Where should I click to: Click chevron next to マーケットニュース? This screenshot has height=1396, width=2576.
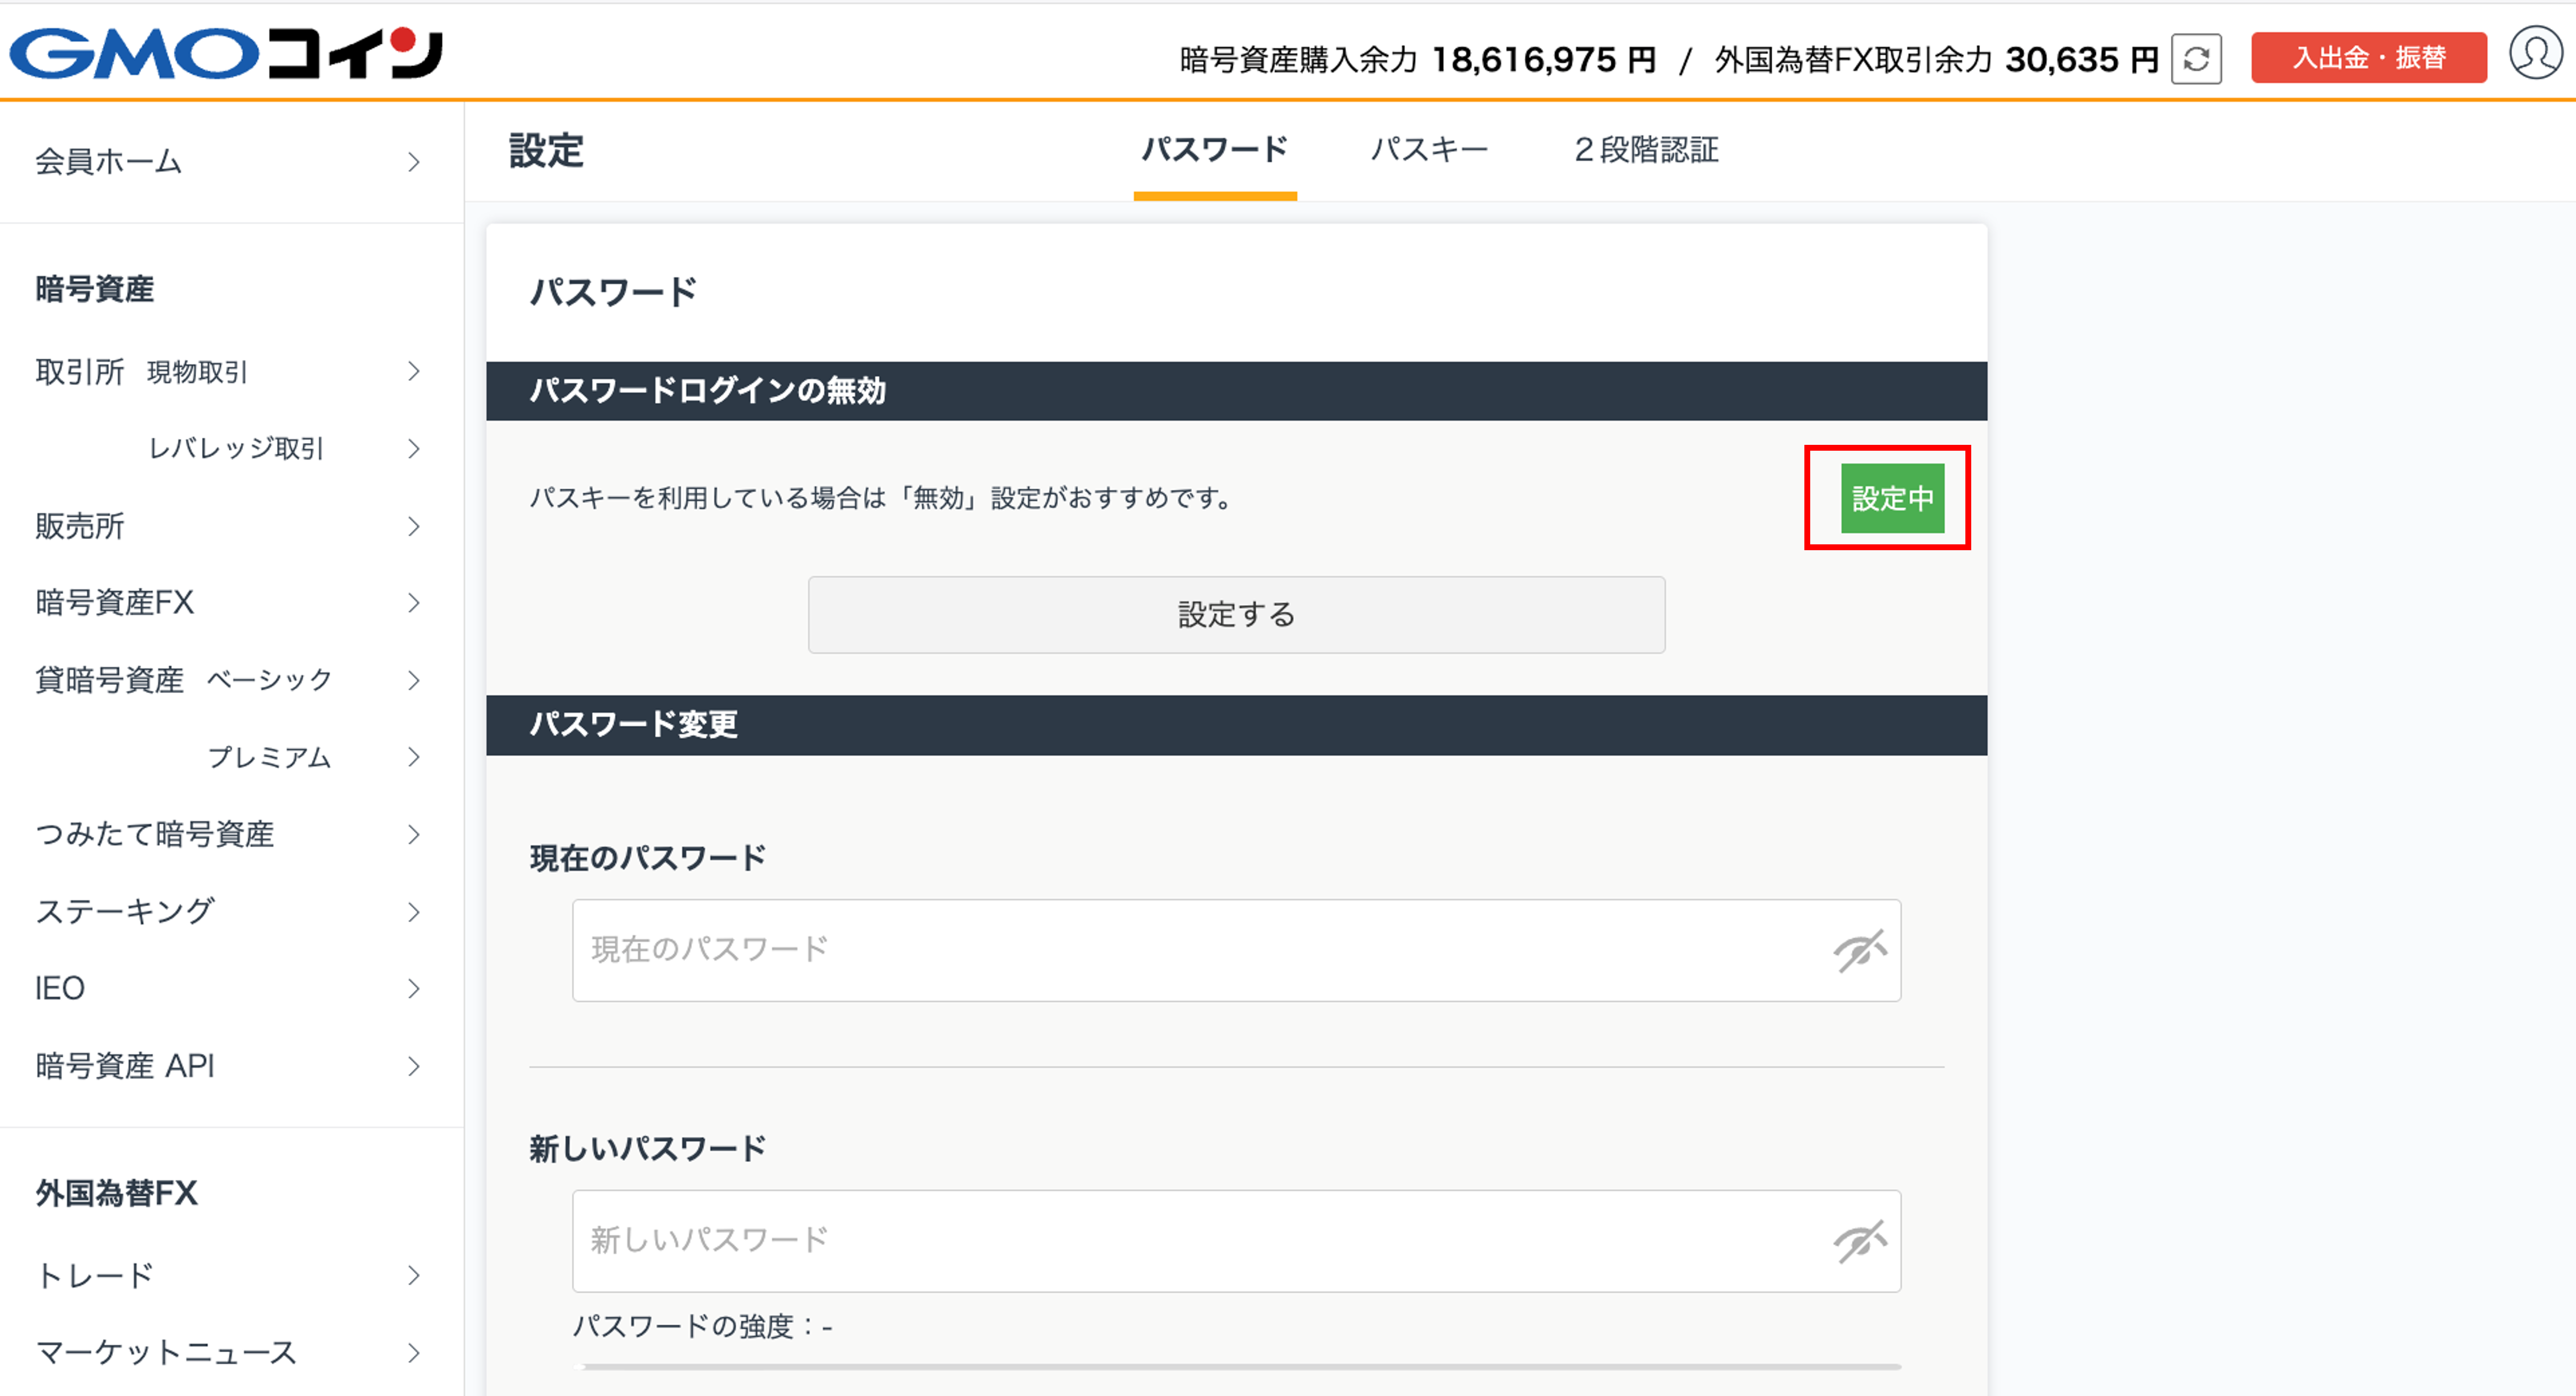414,1353
